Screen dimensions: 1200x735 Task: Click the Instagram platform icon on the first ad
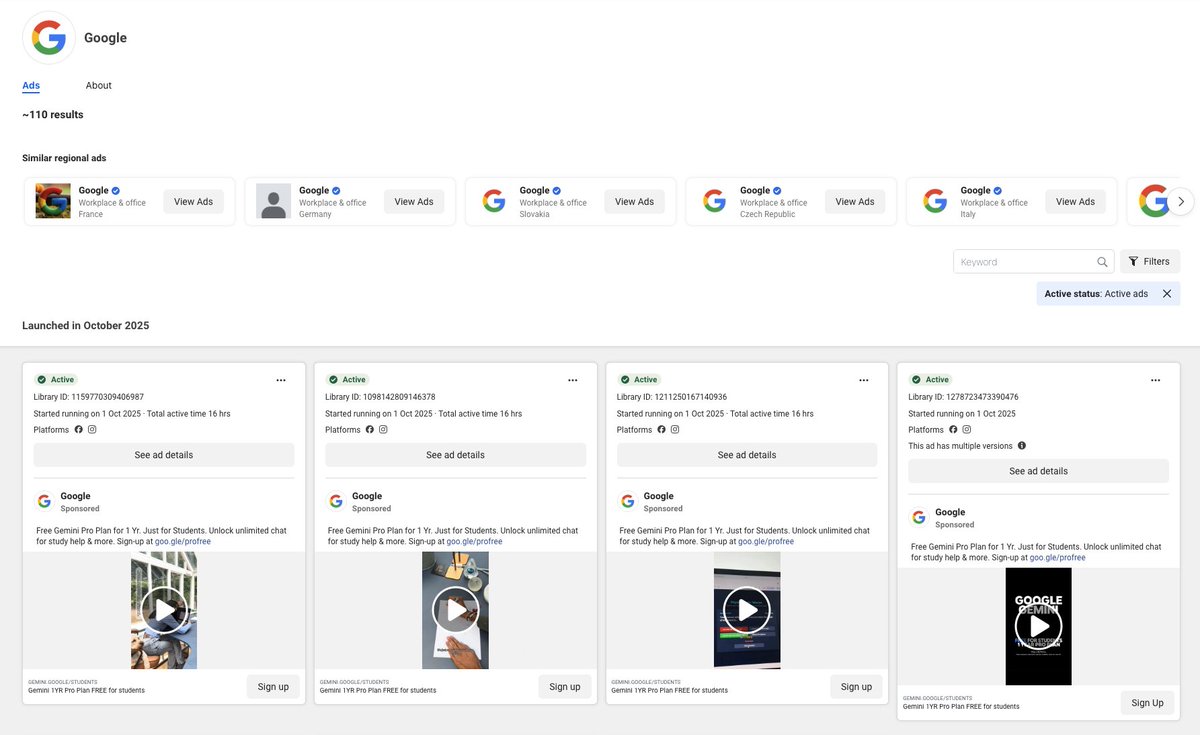click(92, 429)
